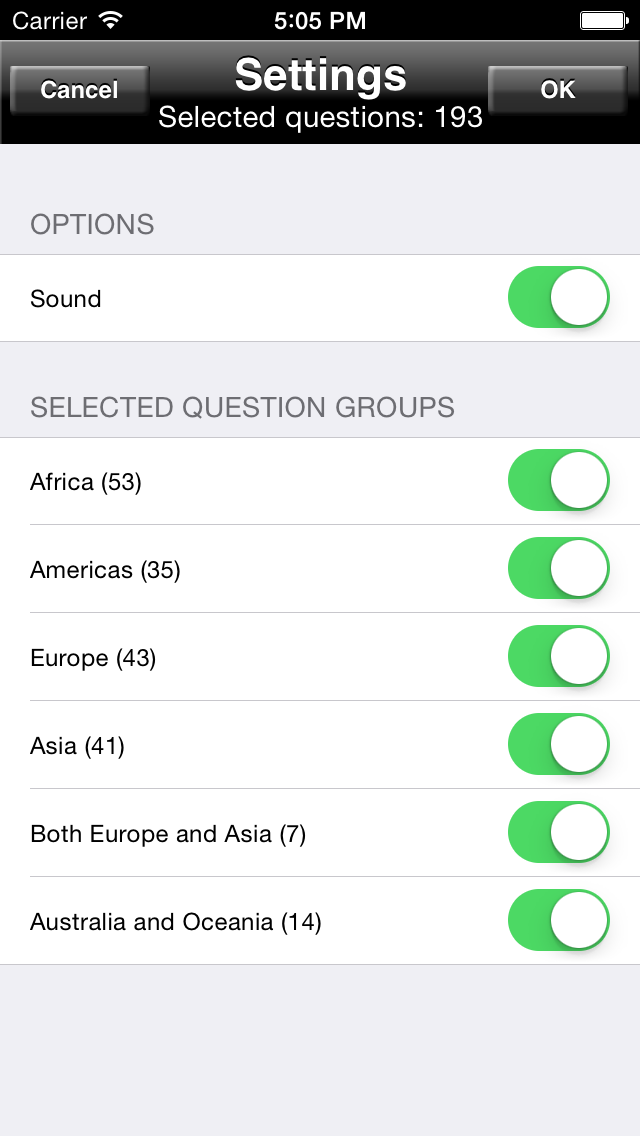640x1136 pixels.
Task: Tap the Sound row label
Action: pos(65,297)
